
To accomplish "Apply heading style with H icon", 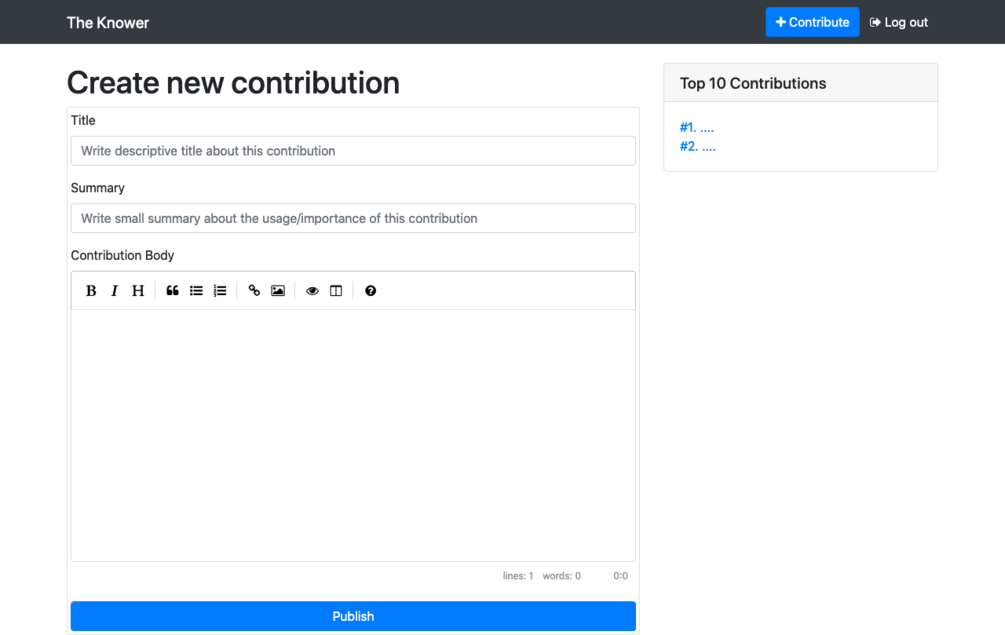I will point(138,291).
